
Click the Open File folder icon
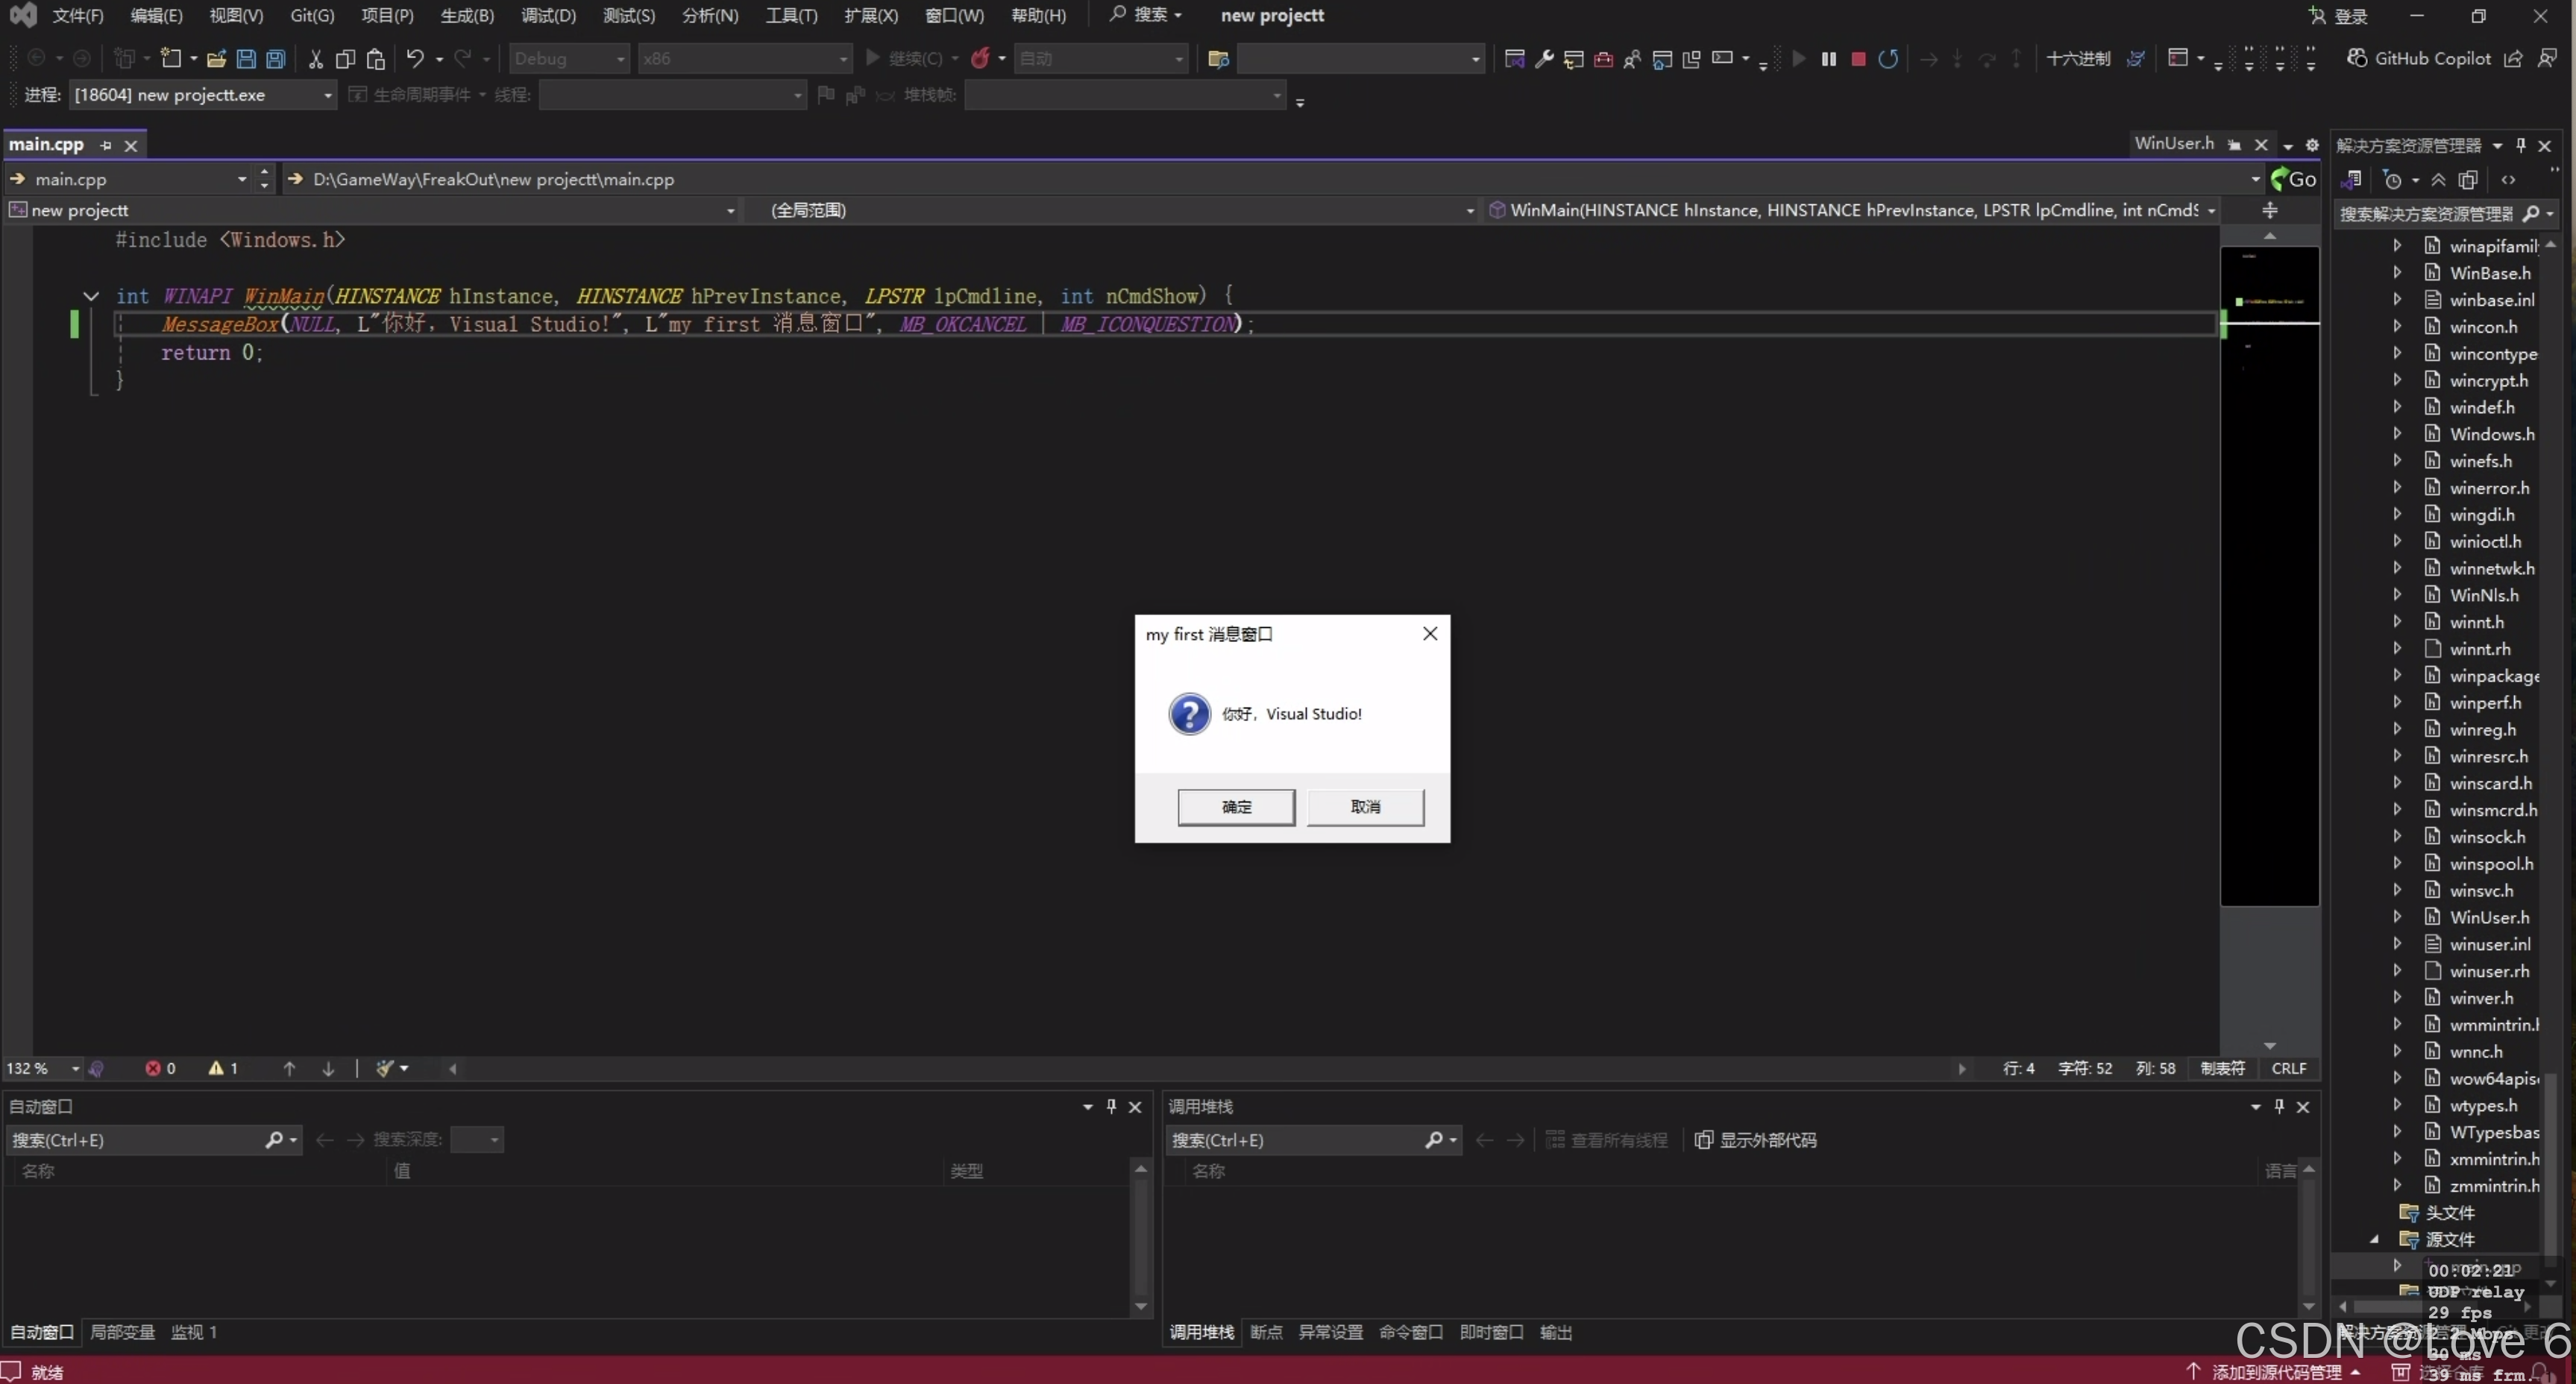[x=216, y=59]
